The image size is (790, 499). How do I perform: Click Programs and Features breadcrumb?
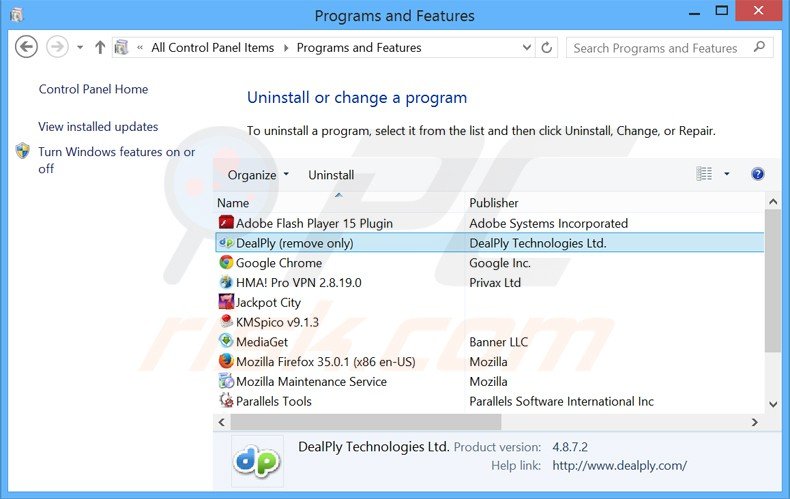(359, 48)
